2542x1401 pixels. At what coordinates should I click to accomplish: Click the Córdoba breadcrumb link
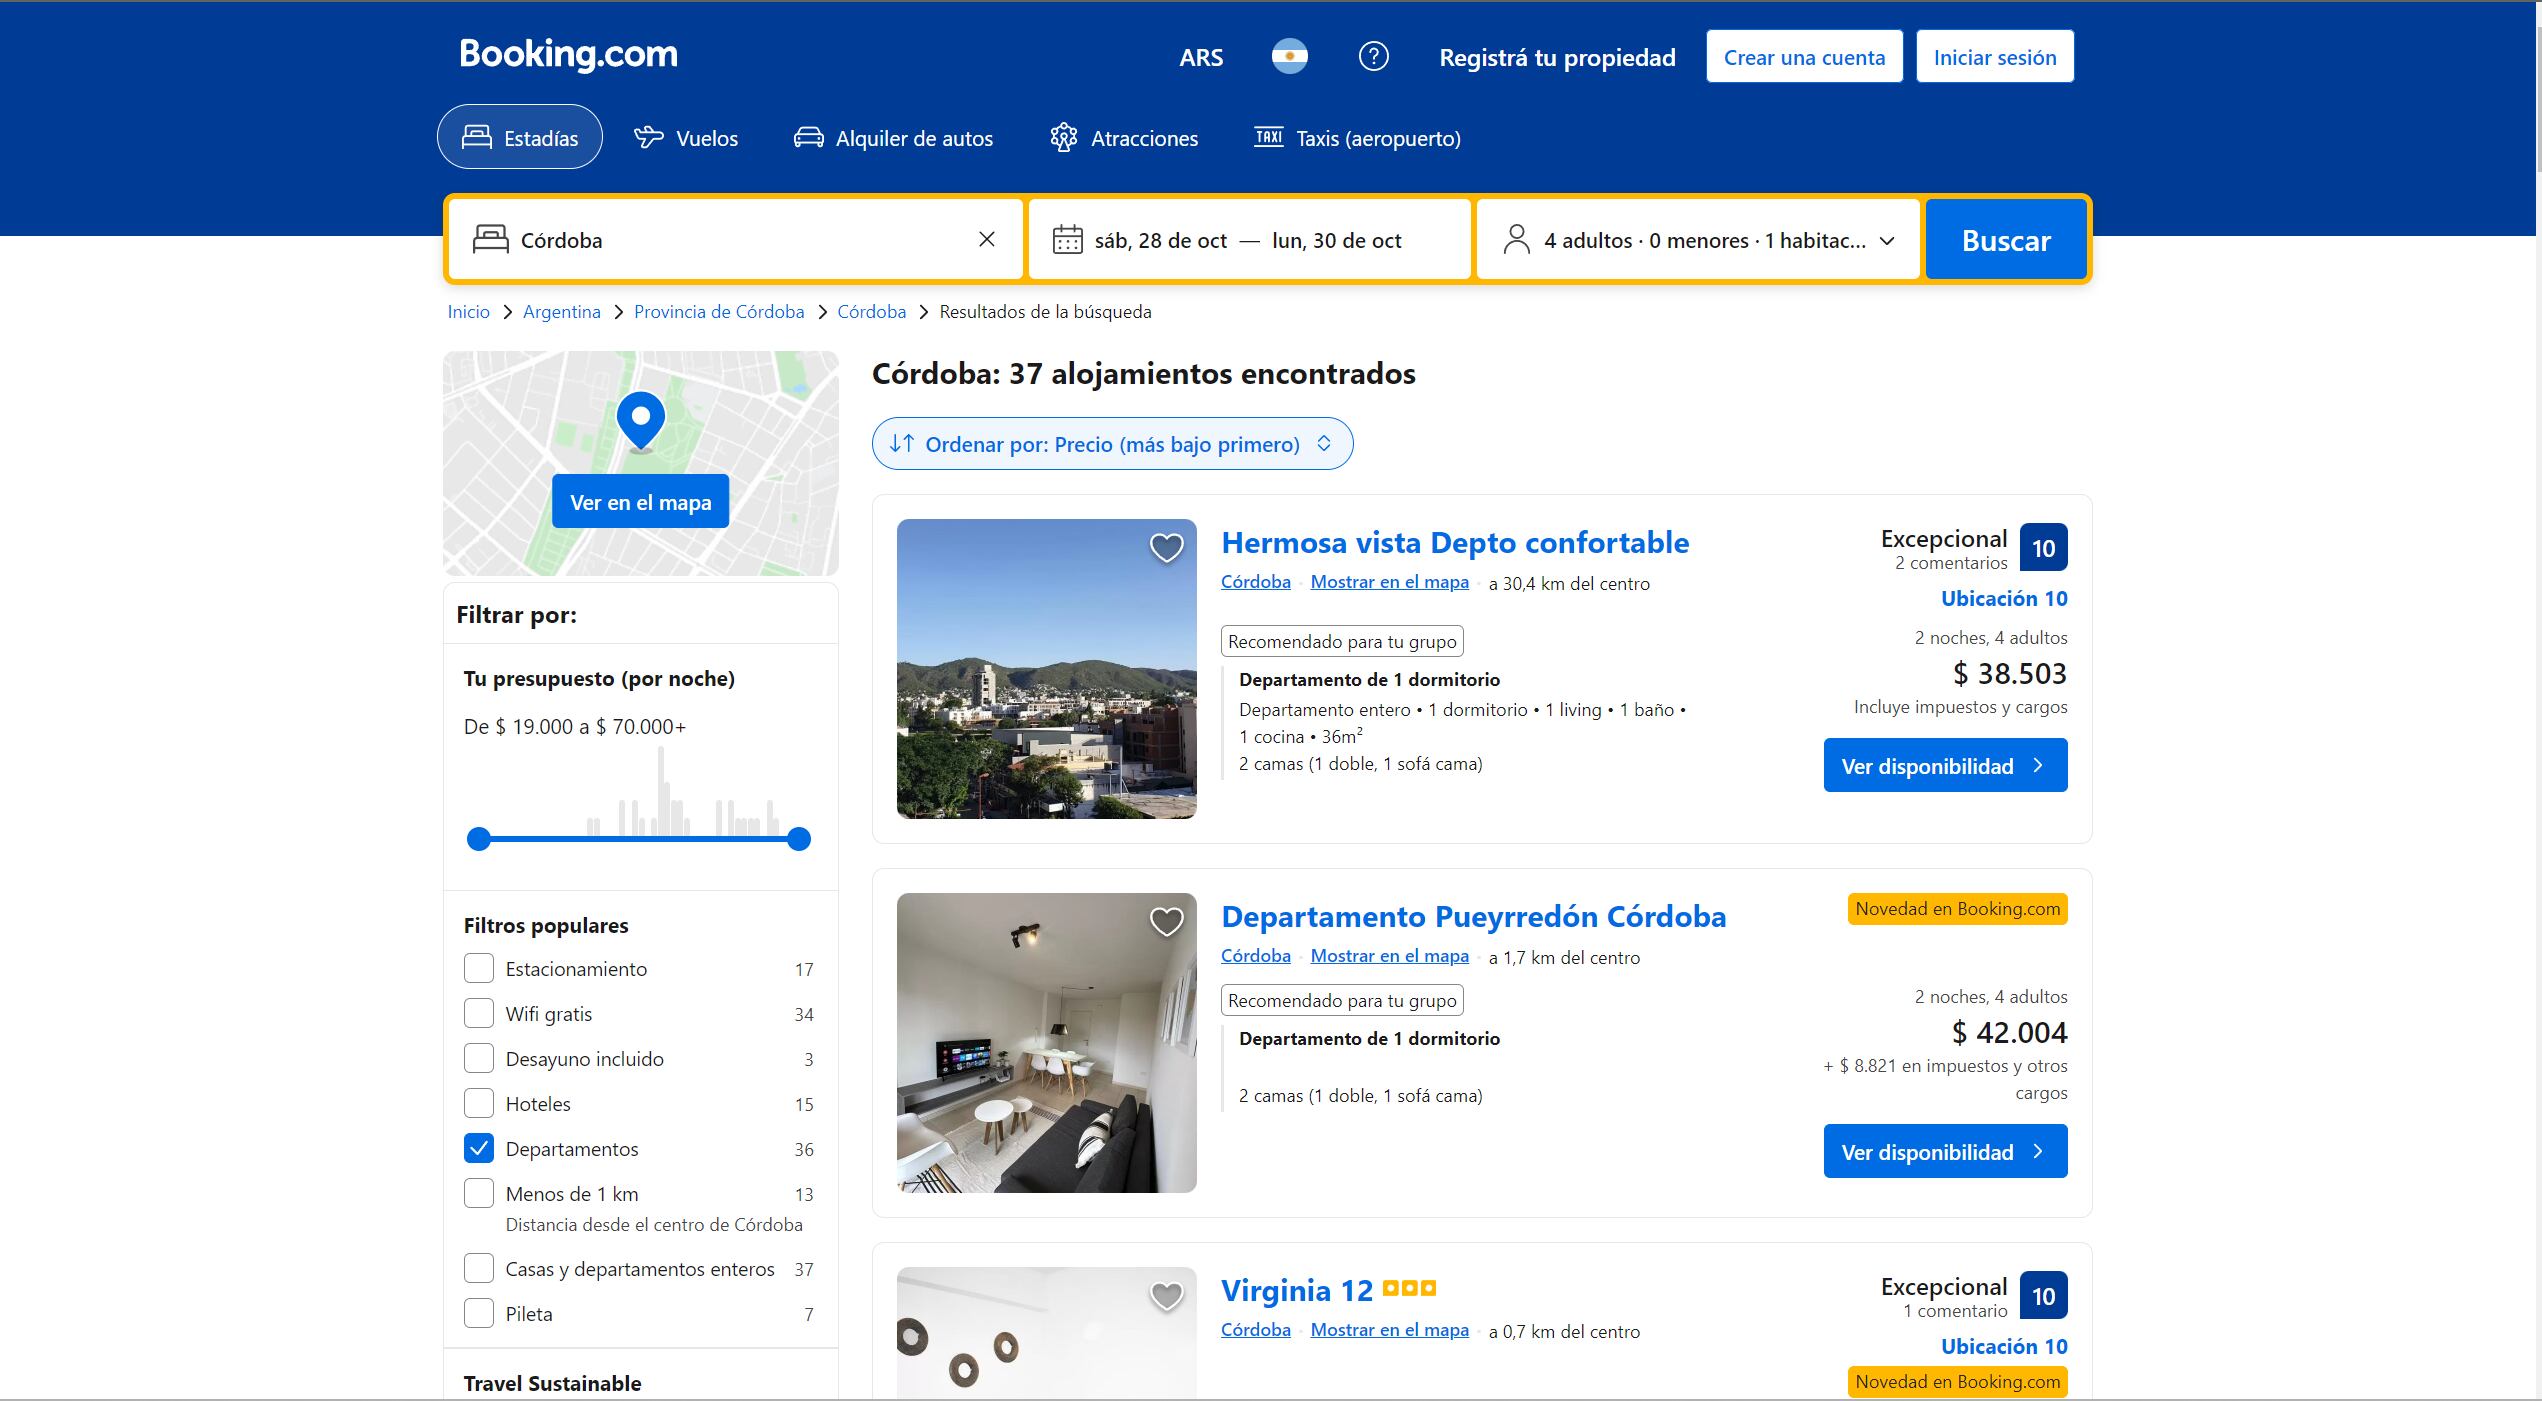[x=871, y=312]
